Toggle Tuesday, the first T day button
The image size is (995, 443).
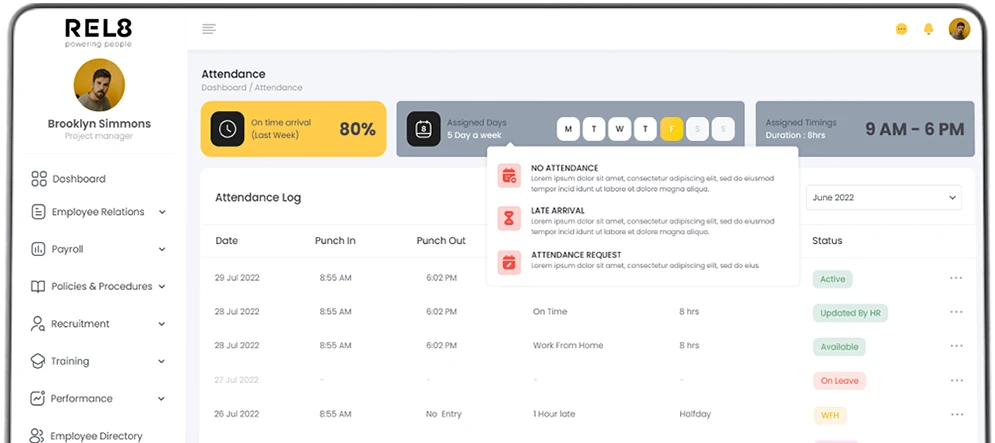click(x=594, y=129)
